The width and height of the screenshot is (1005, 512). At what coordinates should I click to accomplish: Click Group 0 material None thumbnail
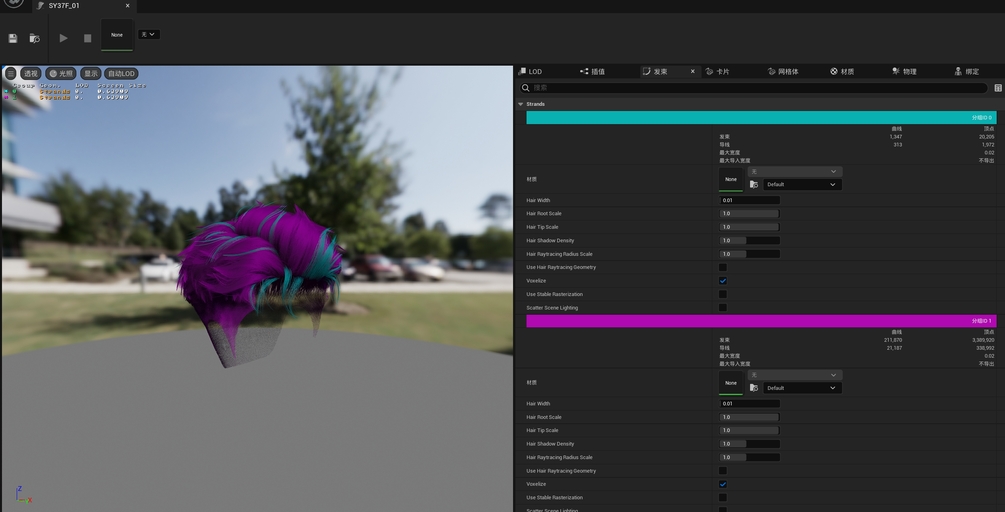coord(731,179)
